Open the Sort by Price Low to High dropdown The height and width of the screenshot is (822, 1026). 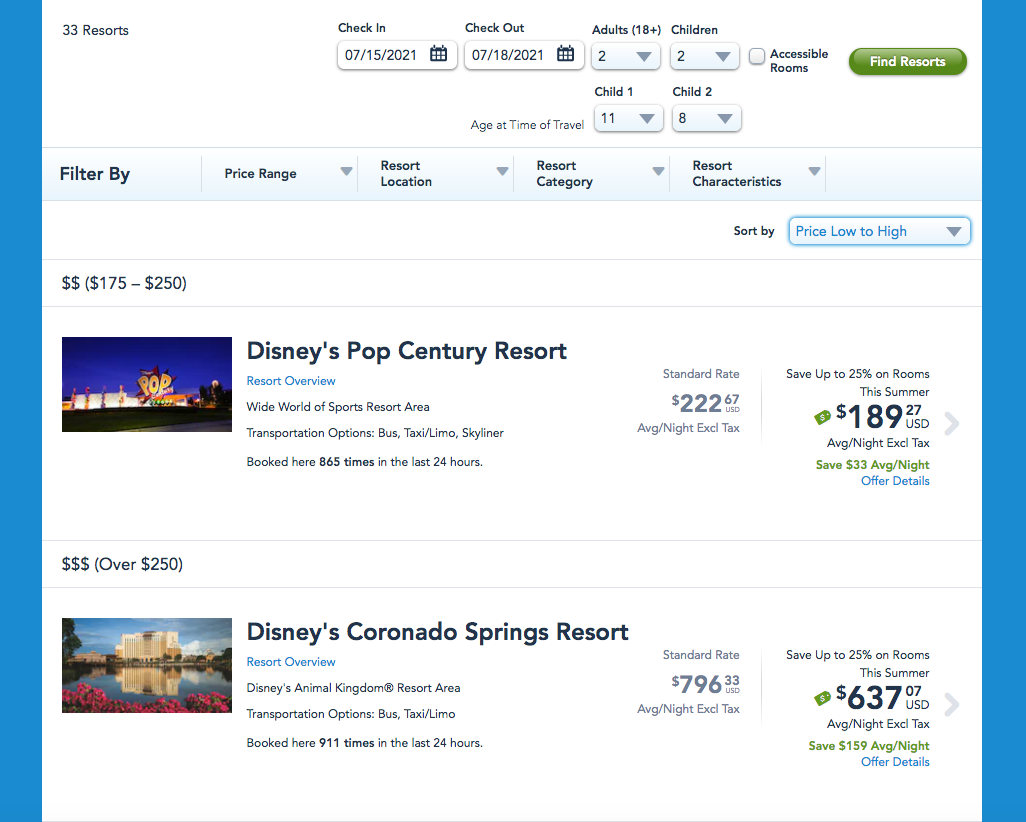(879, 231)
